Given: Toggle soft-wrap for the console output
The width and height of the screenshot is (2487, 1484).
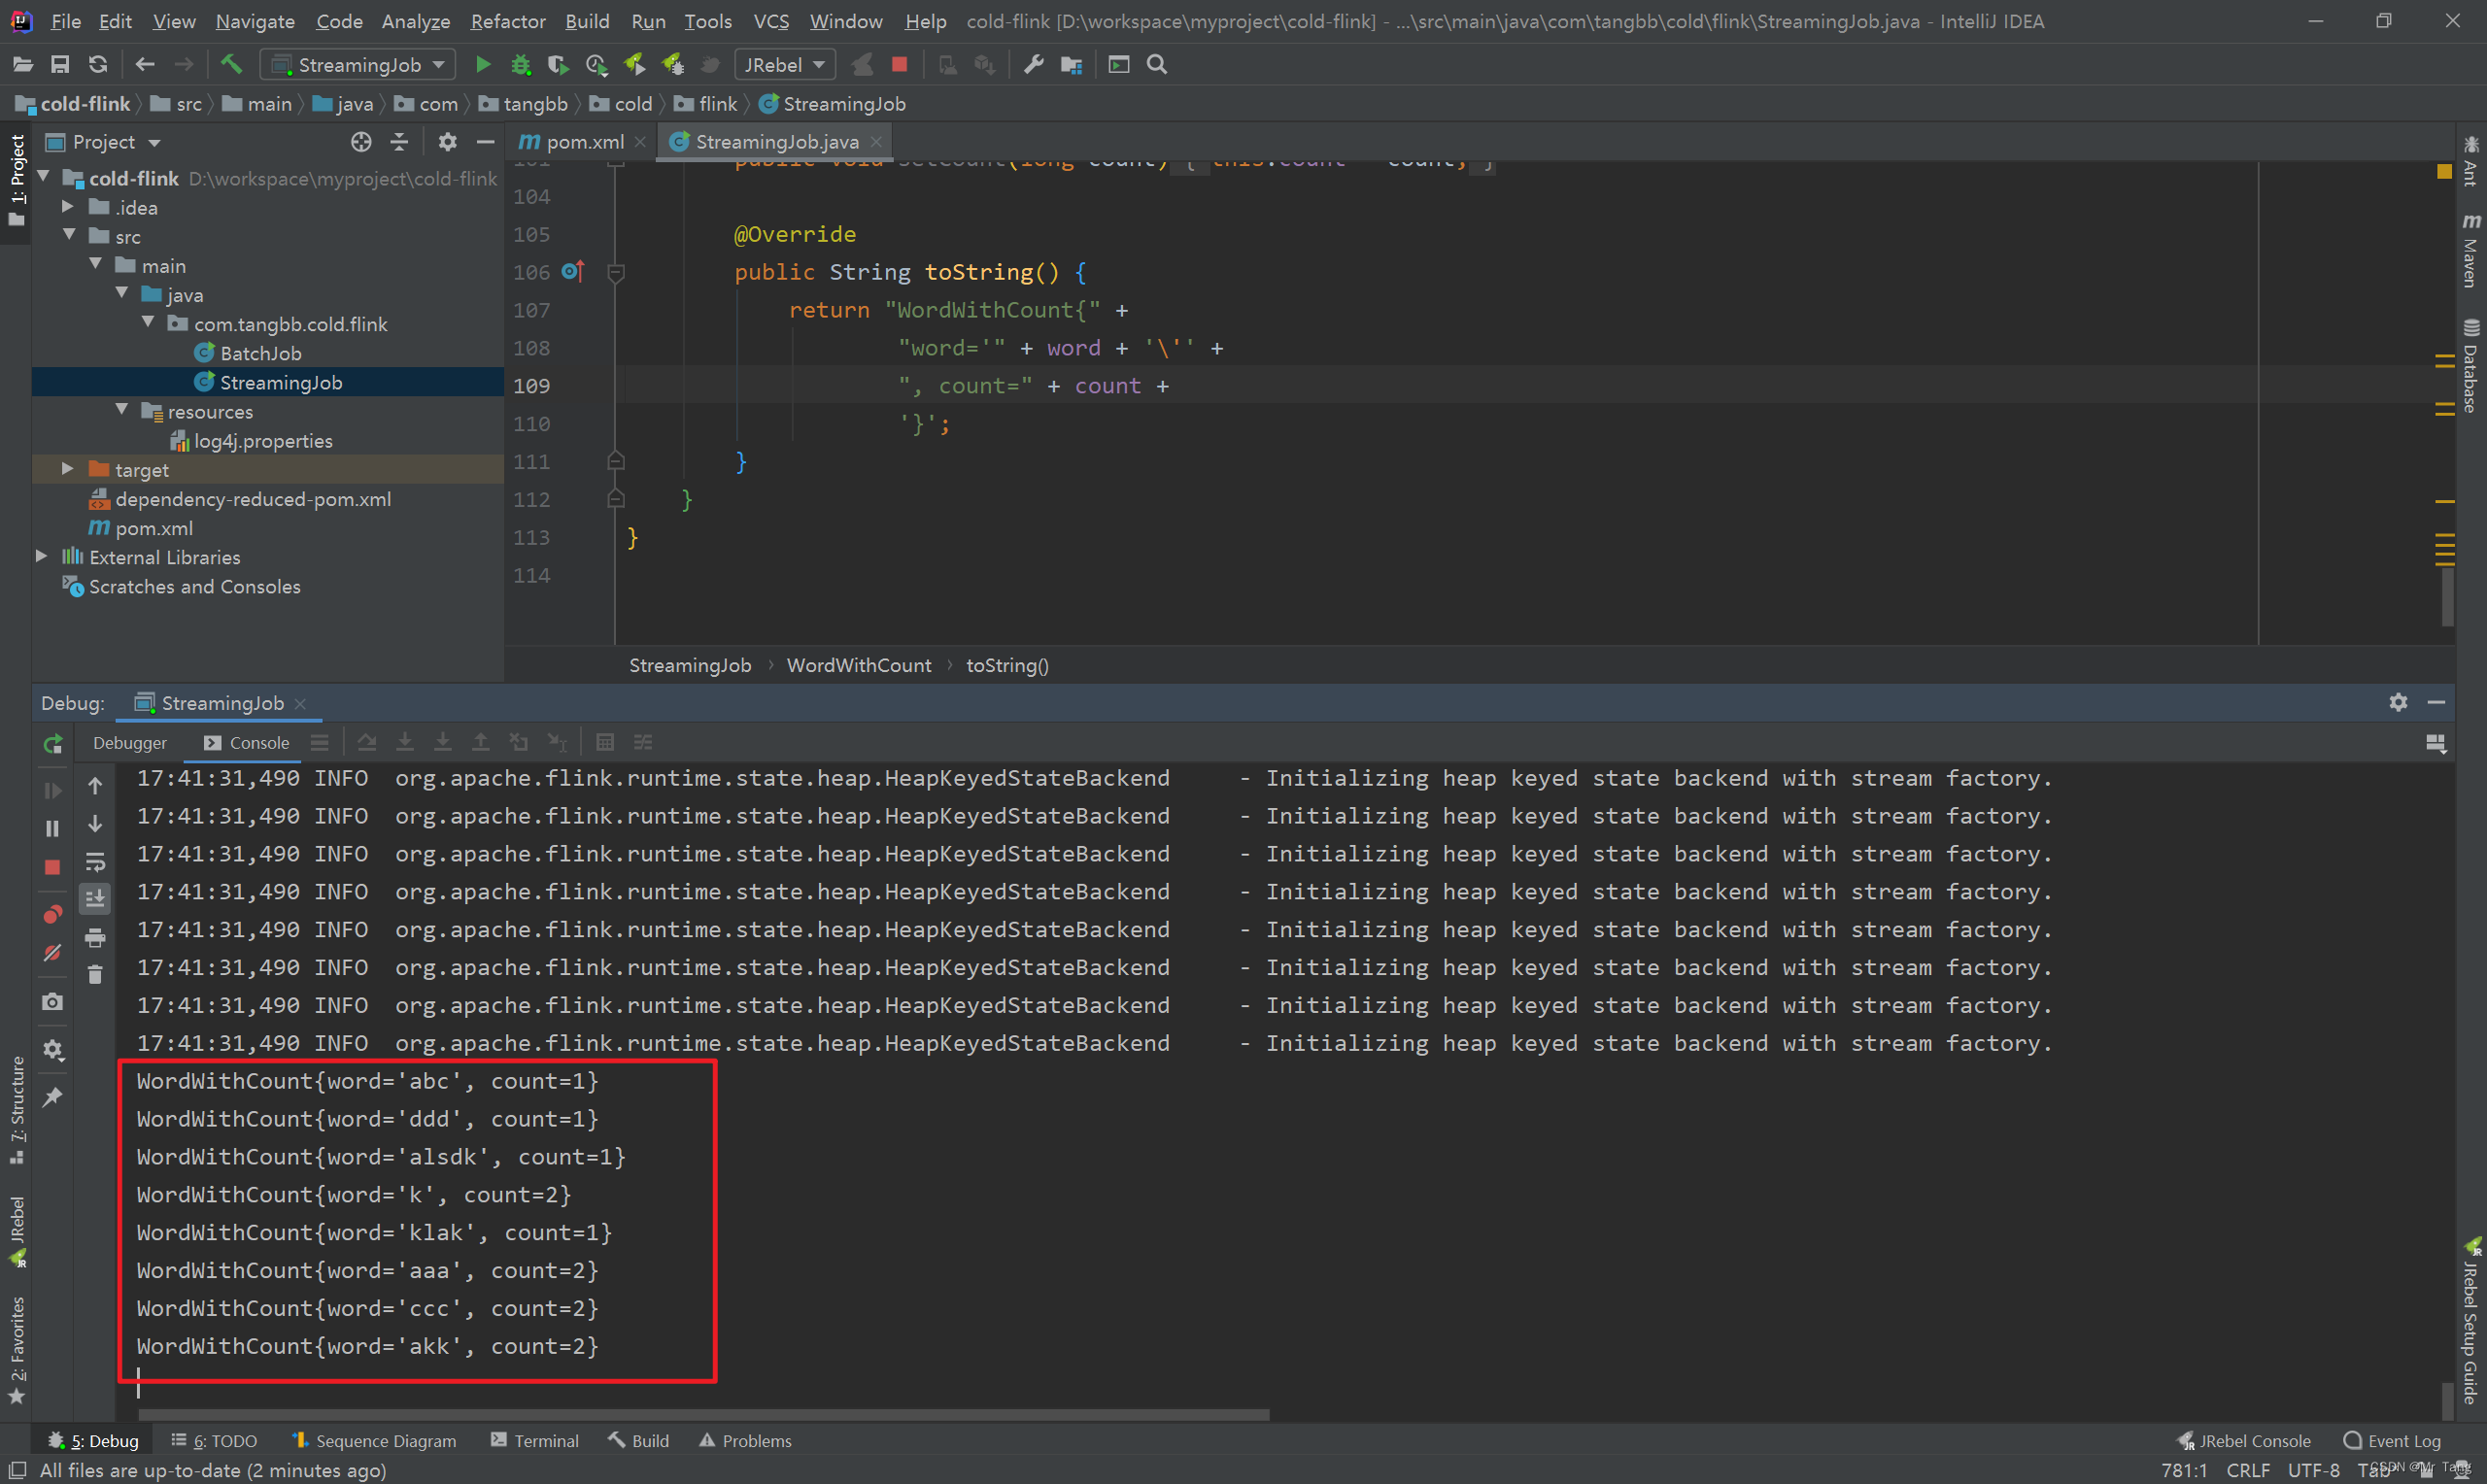Looking at the screenshot, I should click(95, 861).
